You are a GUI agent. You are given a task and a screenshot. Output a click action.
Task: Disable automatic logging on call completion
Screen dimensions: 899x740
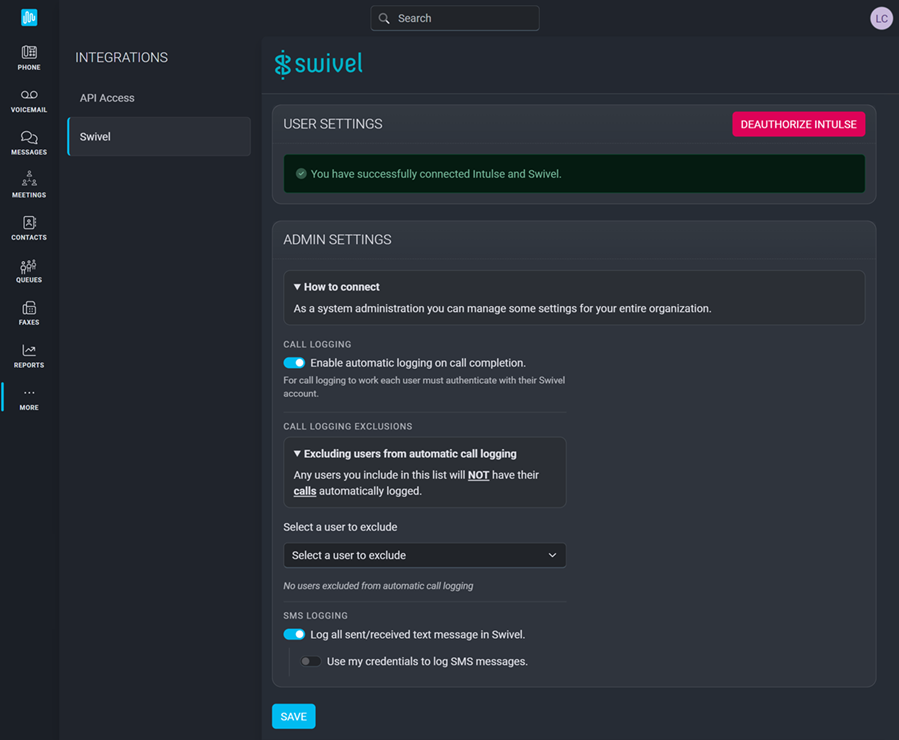pos(294,363)
